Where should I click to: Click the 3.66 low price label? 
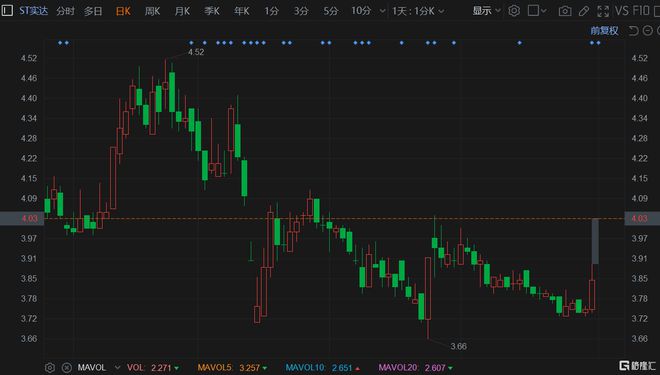point(458,346)
